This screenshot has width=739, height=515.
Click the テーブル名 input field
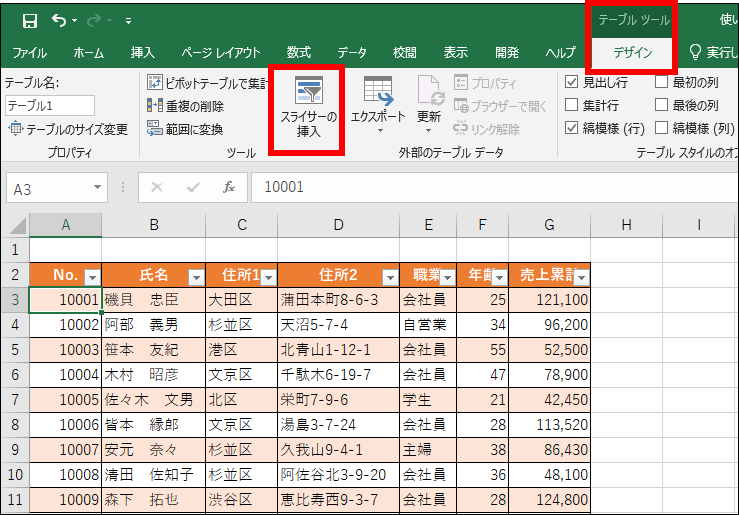(50, 106)
